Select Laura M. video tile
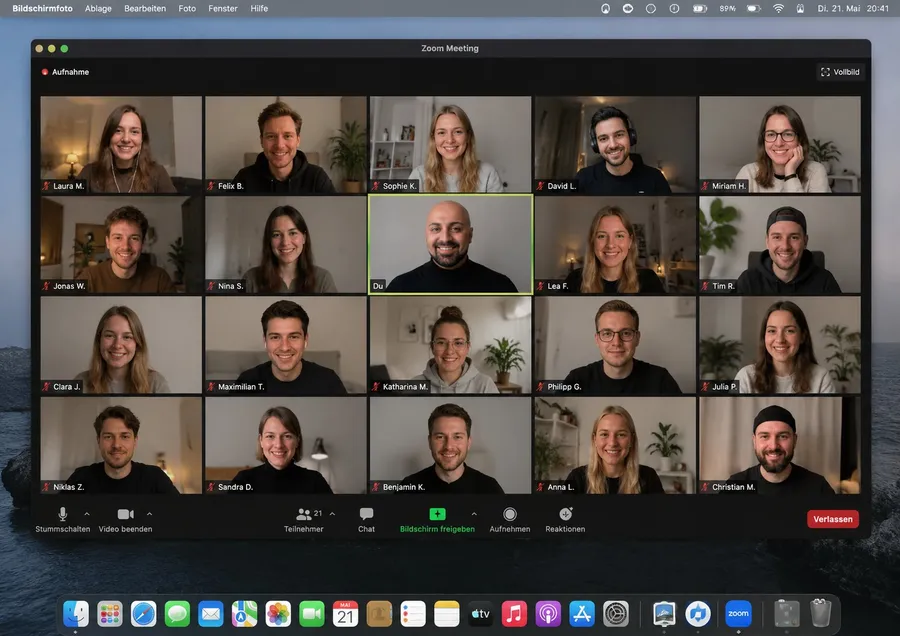Screen dimensions: 900x636 point(121,144)
